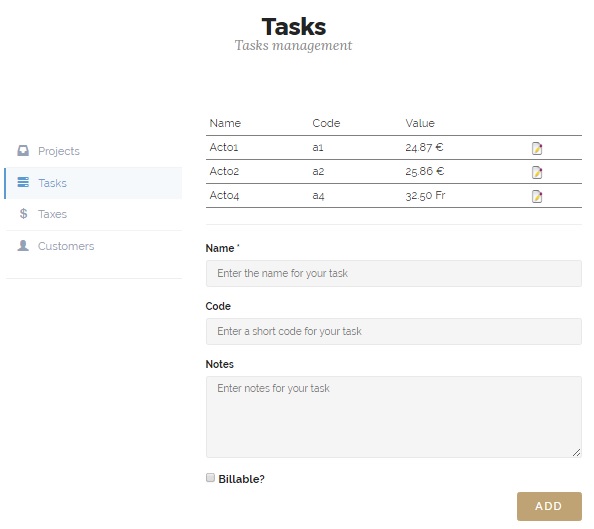The height and width of the screenshot is (529, 594).
Task: Select the Tasks sidebar item
Action: pos(93,183)
